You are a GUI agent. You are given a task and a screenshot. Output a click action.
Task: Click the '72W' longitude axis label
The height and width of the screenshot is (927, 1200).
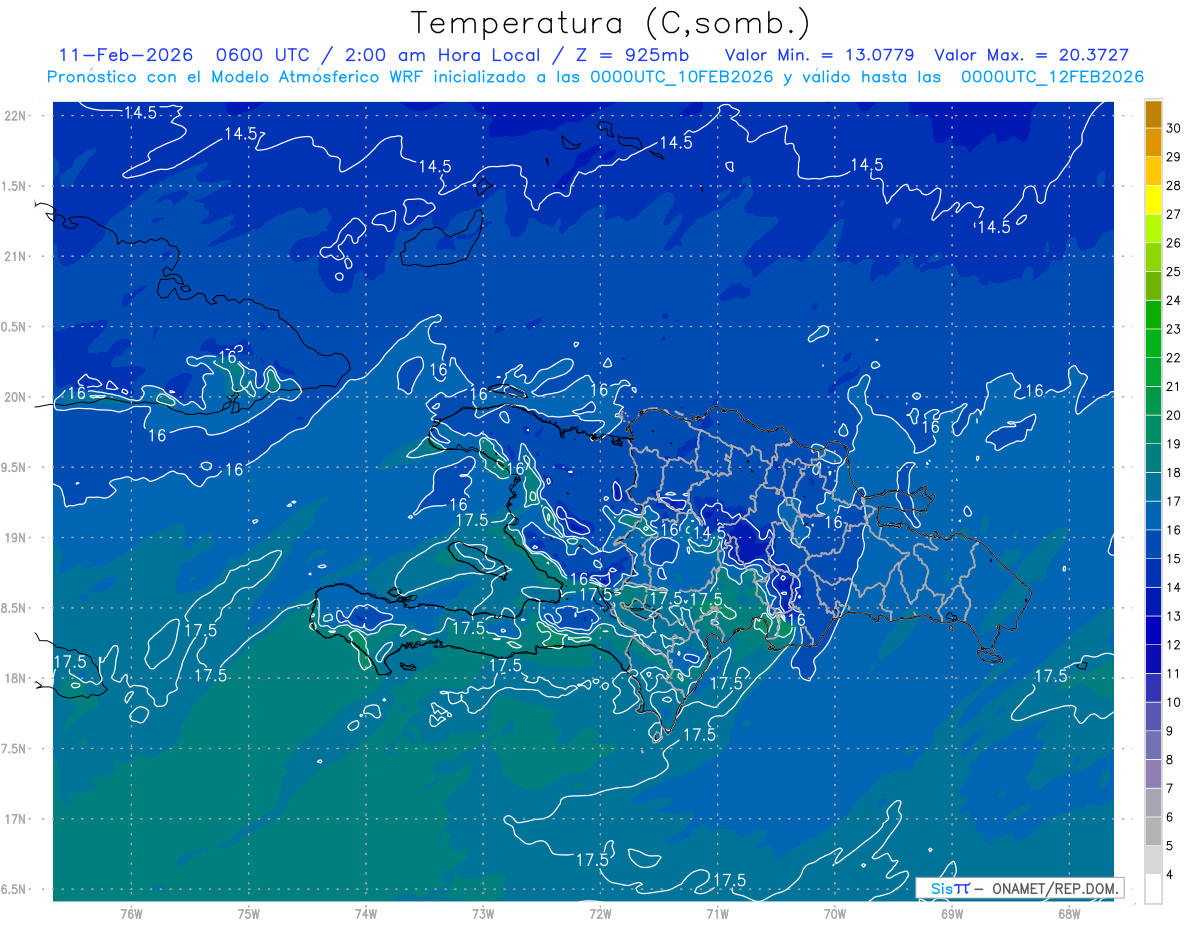[600, 913]
